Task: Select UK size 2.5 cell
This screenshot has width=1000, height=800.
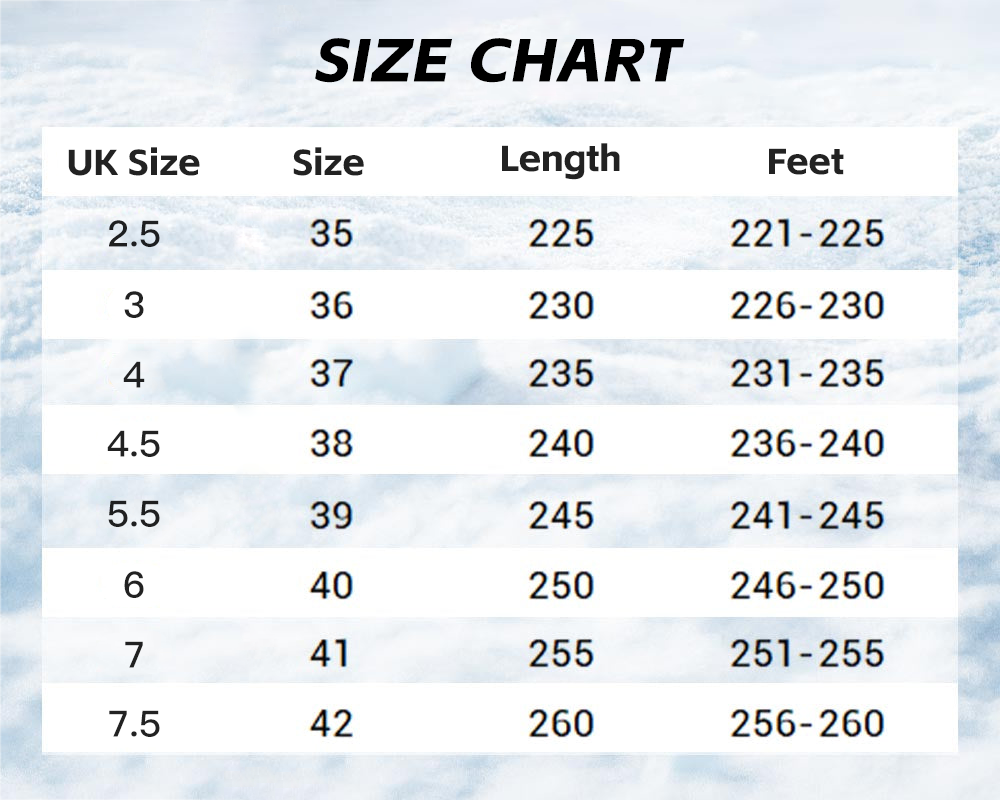Action: 133,234
